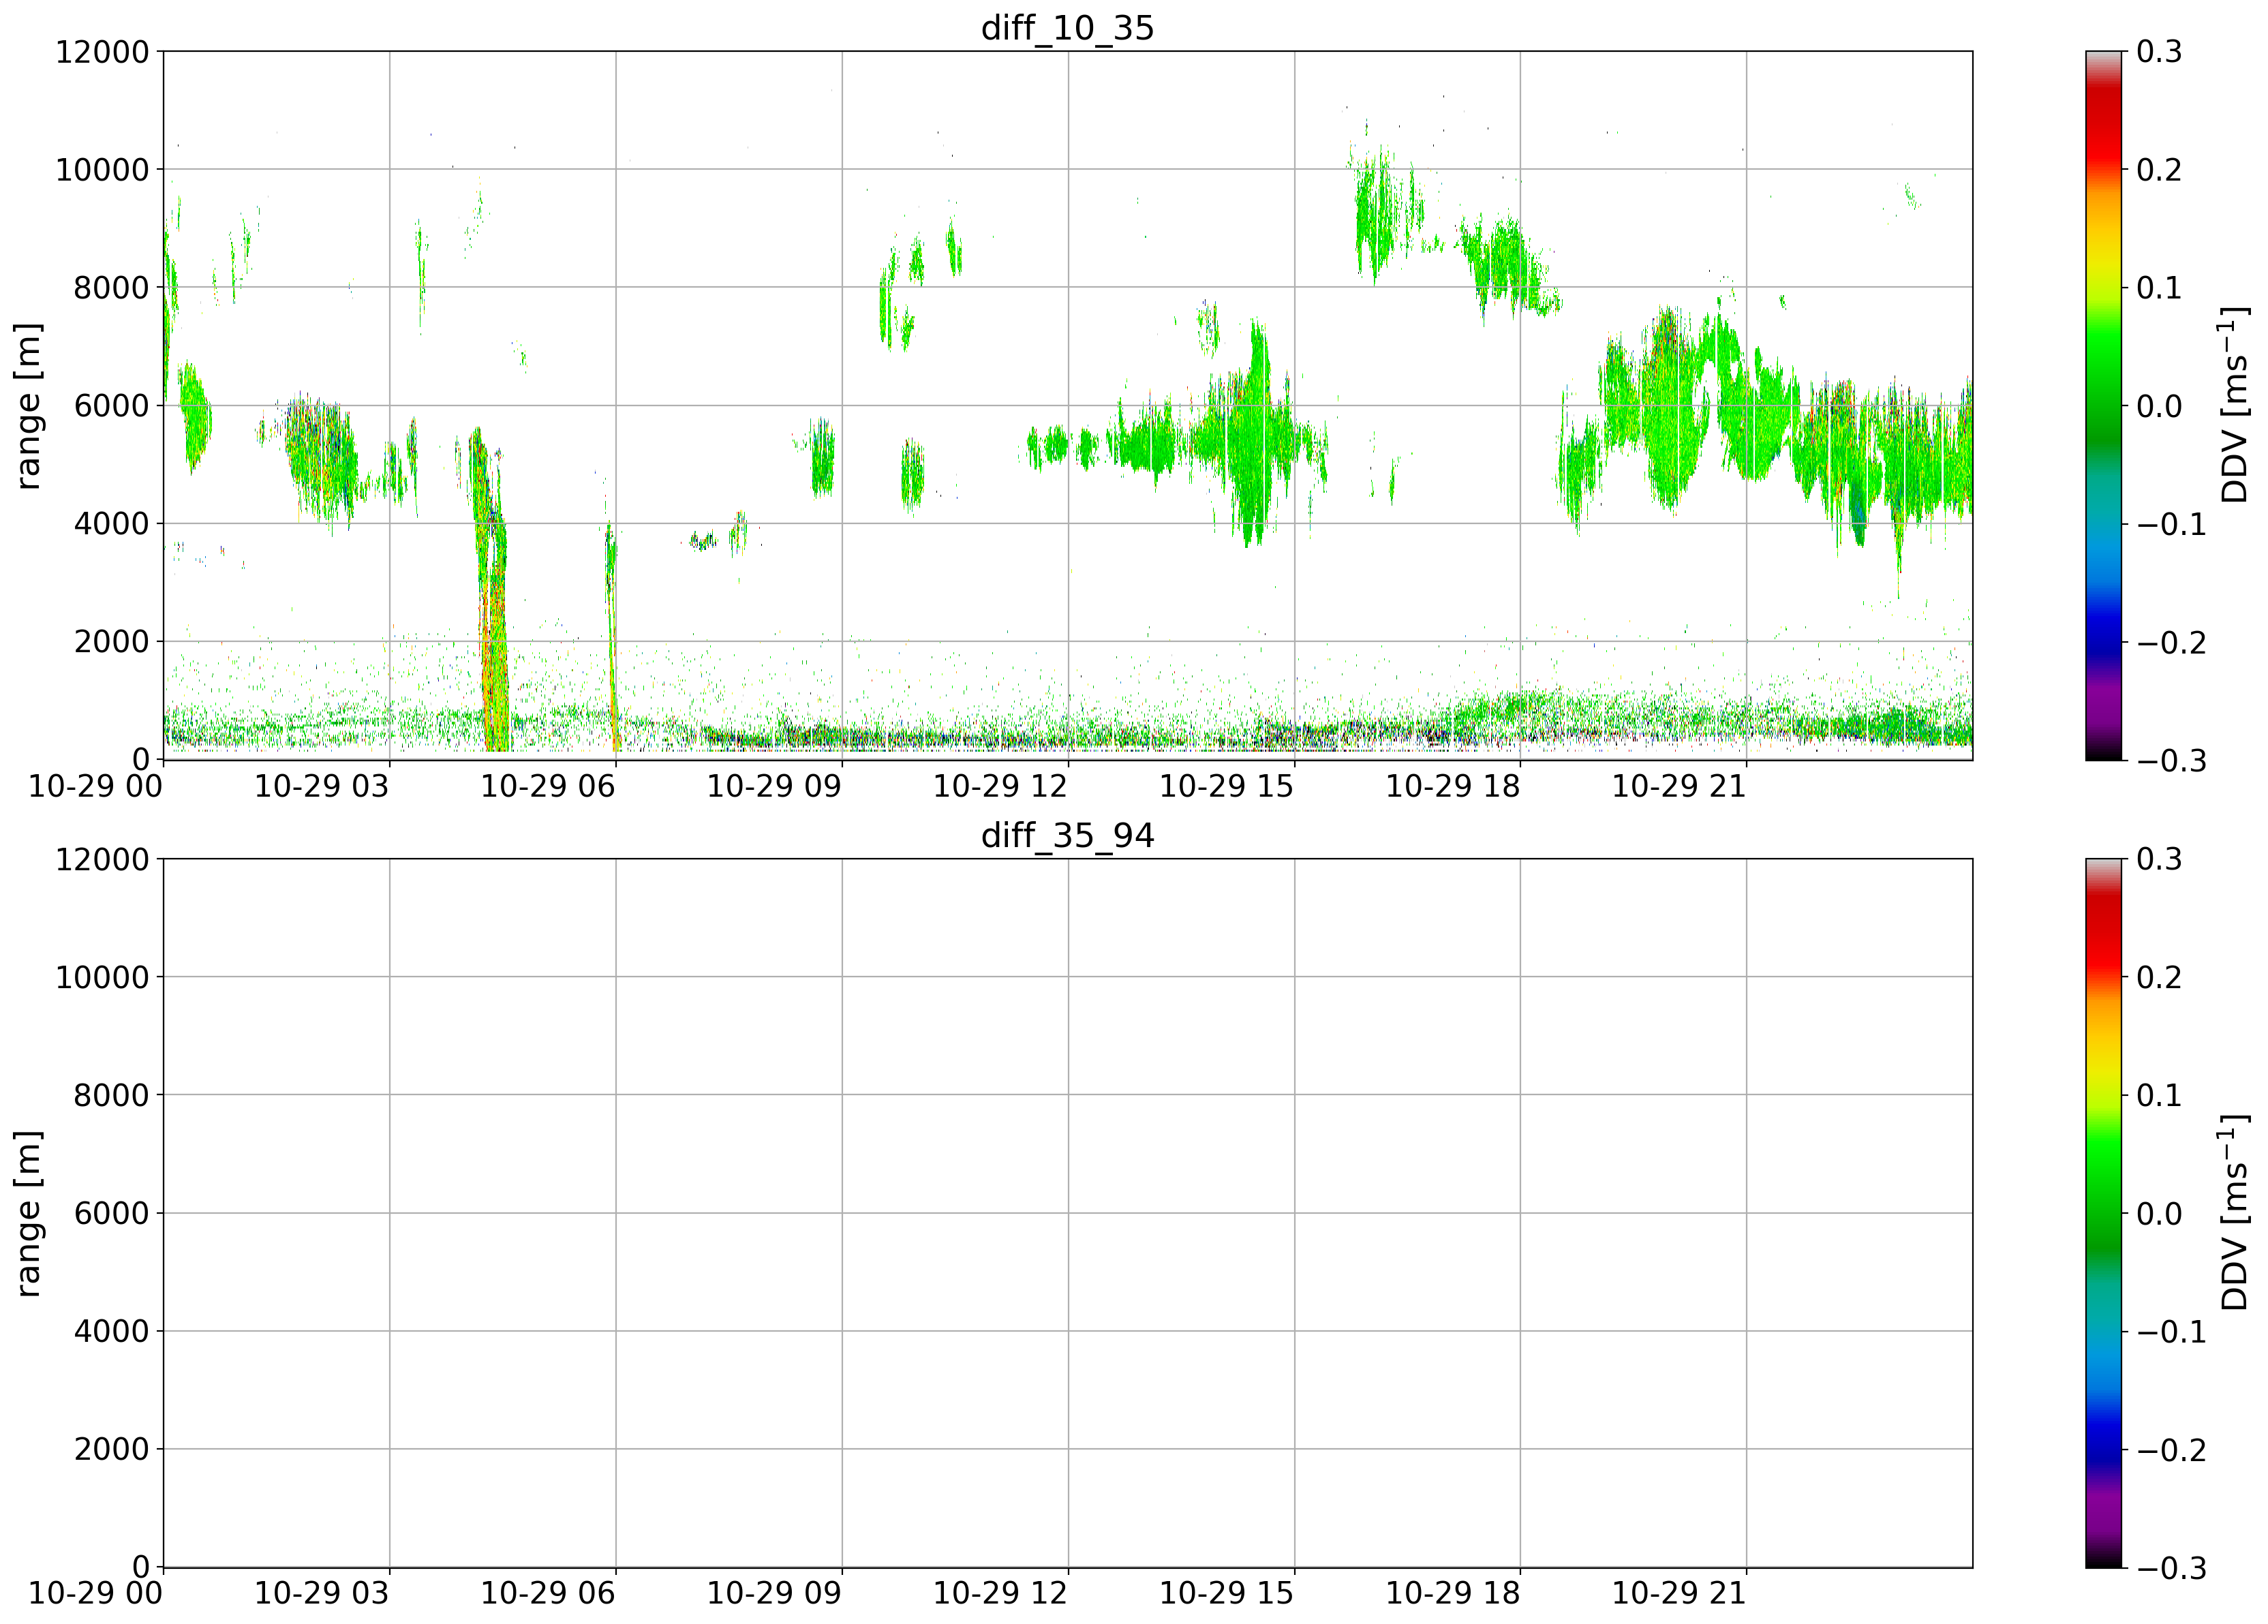2268x1624 pixels.
Task: Click top plot x tick '10-29 15'
Action: click(x=1226, y=786)
